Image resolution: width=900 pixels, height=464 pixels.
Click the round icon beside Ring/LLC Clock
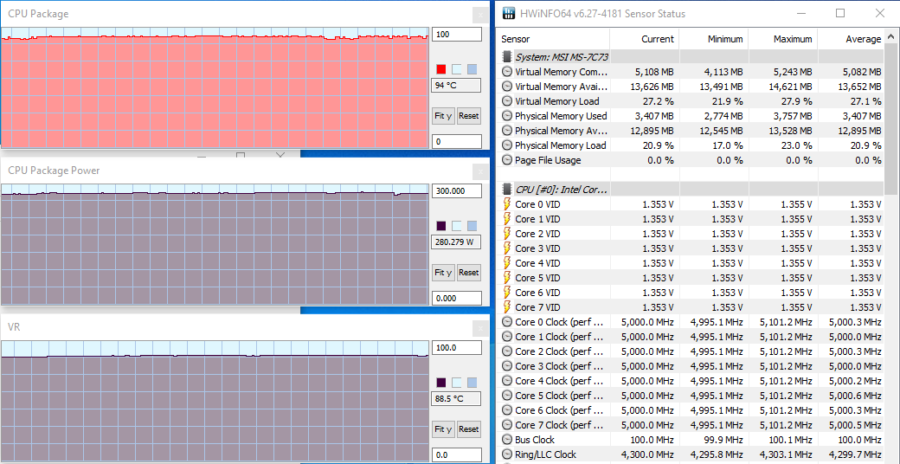click(506, 454)
